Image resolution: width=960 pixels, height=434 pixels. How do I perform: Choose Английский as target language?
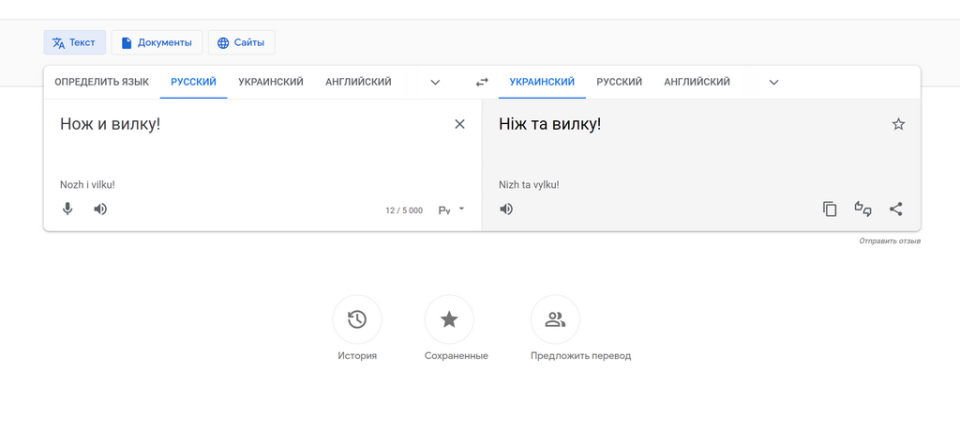coord(696,82)
